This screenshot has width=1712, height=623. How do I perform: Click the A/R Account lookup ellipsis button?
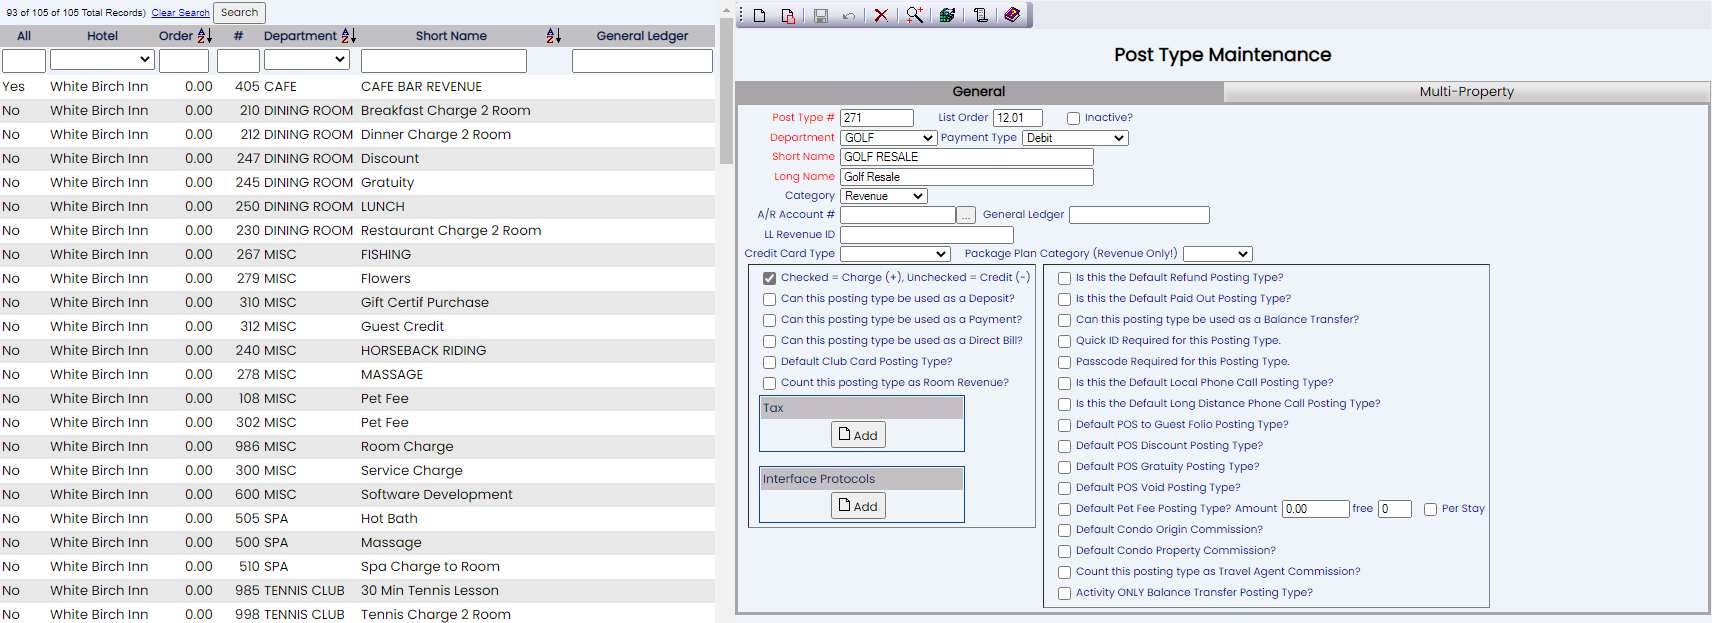[x=965, y=215]
